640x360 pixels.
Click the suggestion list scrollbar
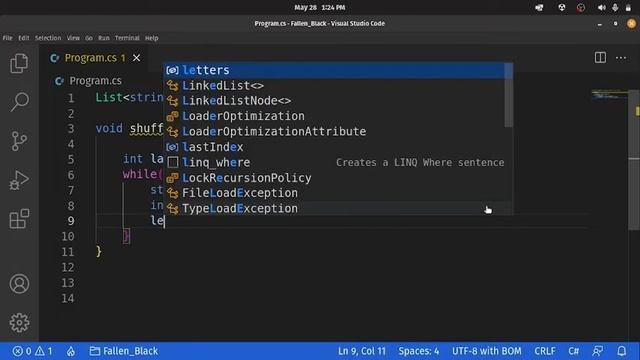pos(509,95)
